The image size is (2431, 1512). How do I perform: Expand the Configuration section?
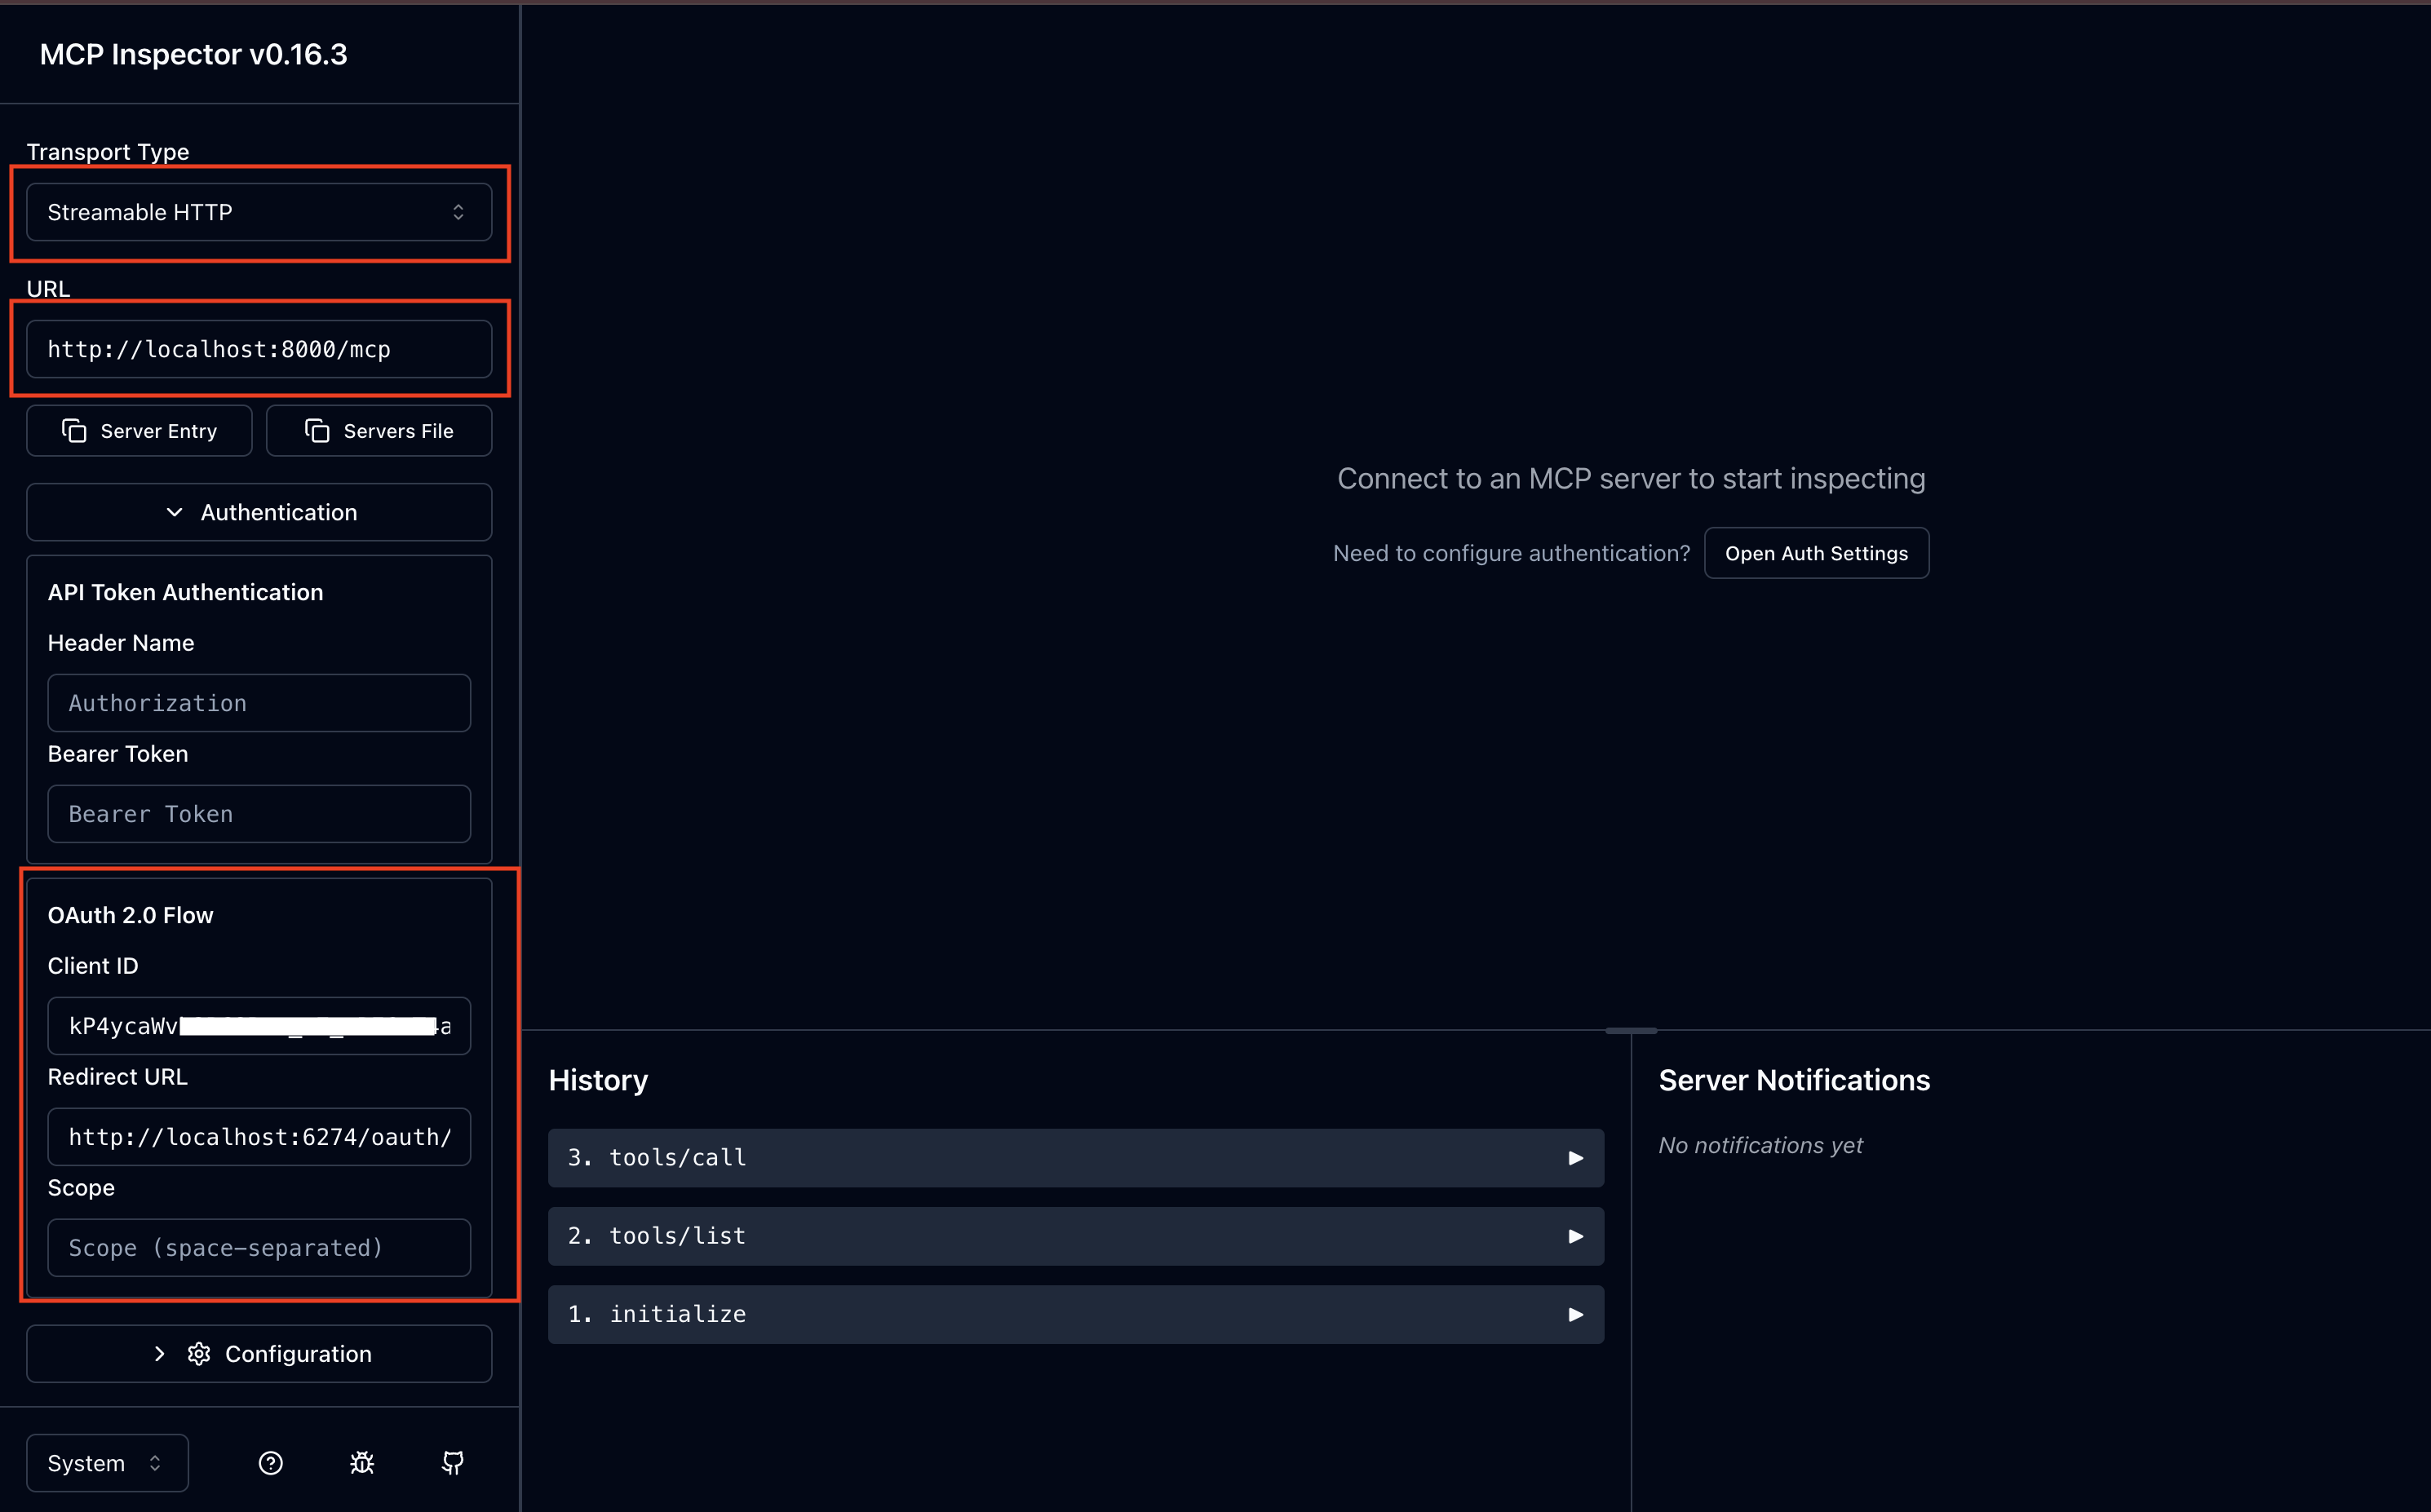click(x=258, y=1353)
